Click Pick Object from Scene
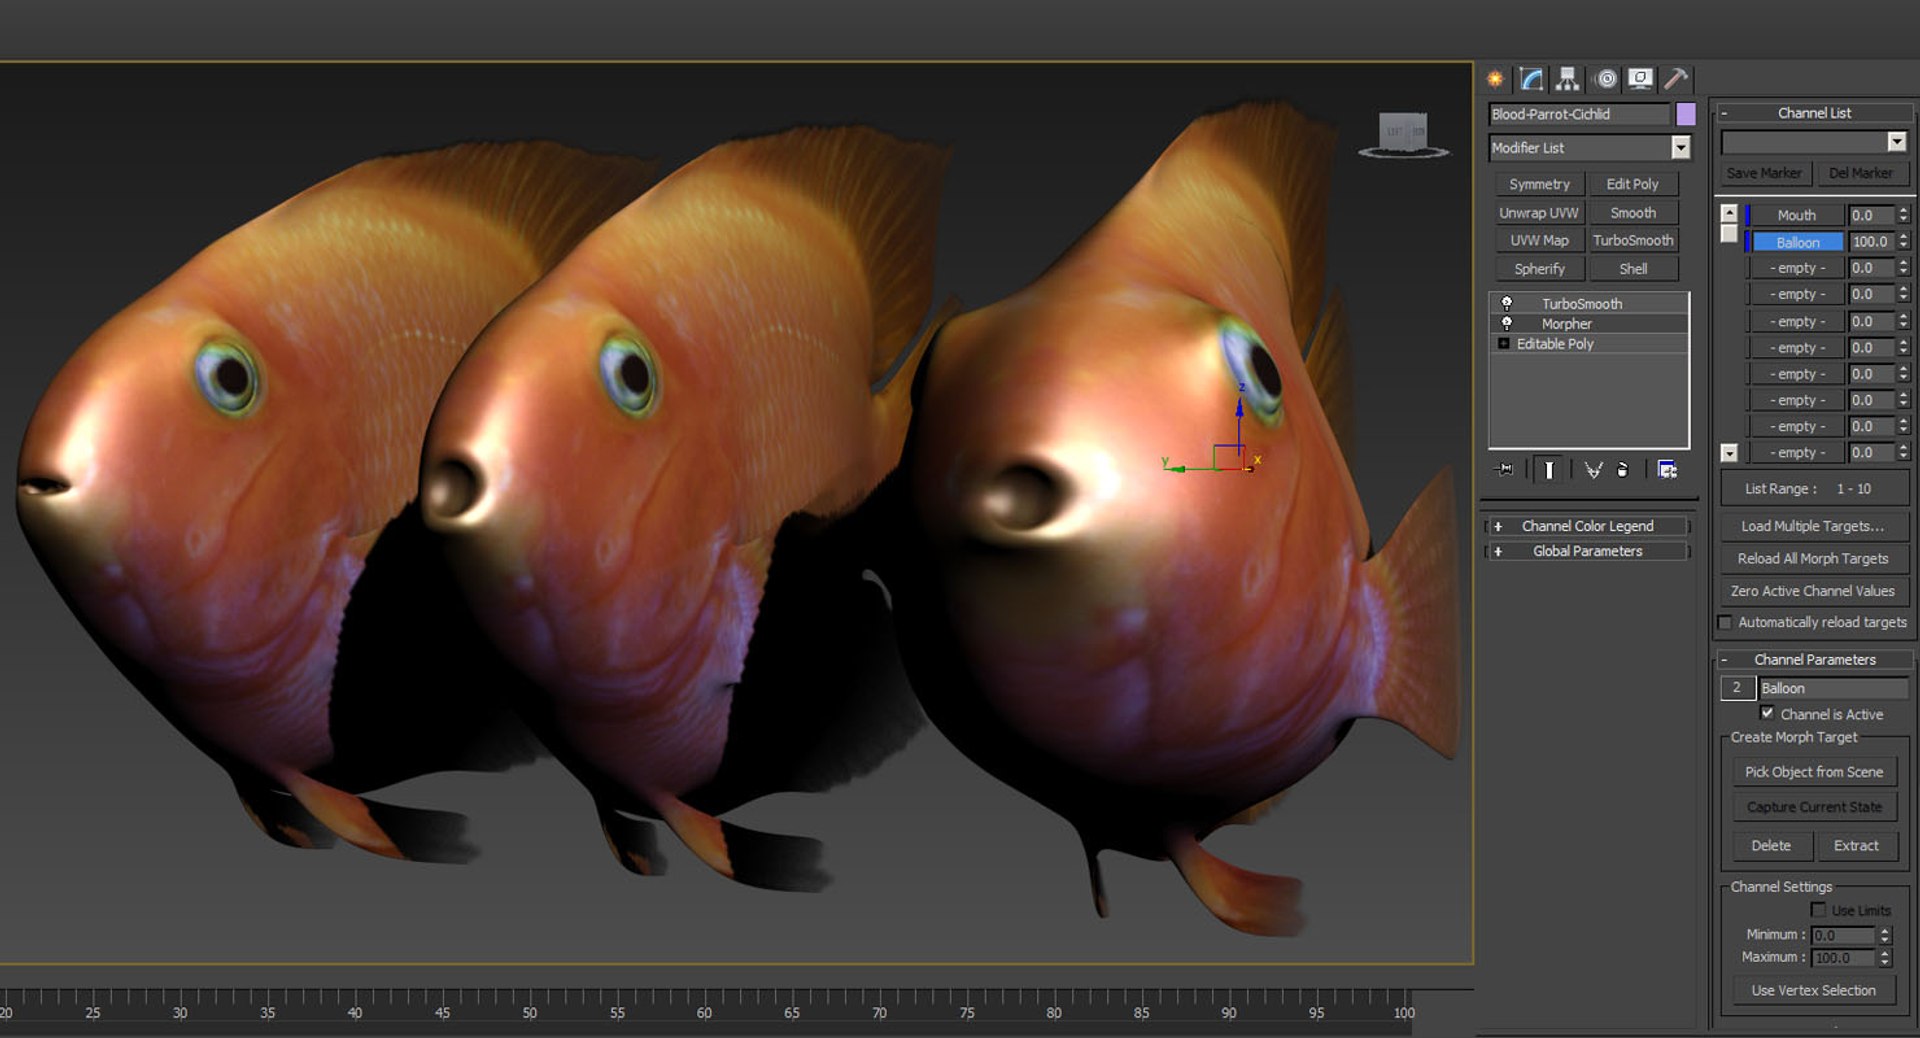1920x1038 pixels. click(x=1814, y=772)
